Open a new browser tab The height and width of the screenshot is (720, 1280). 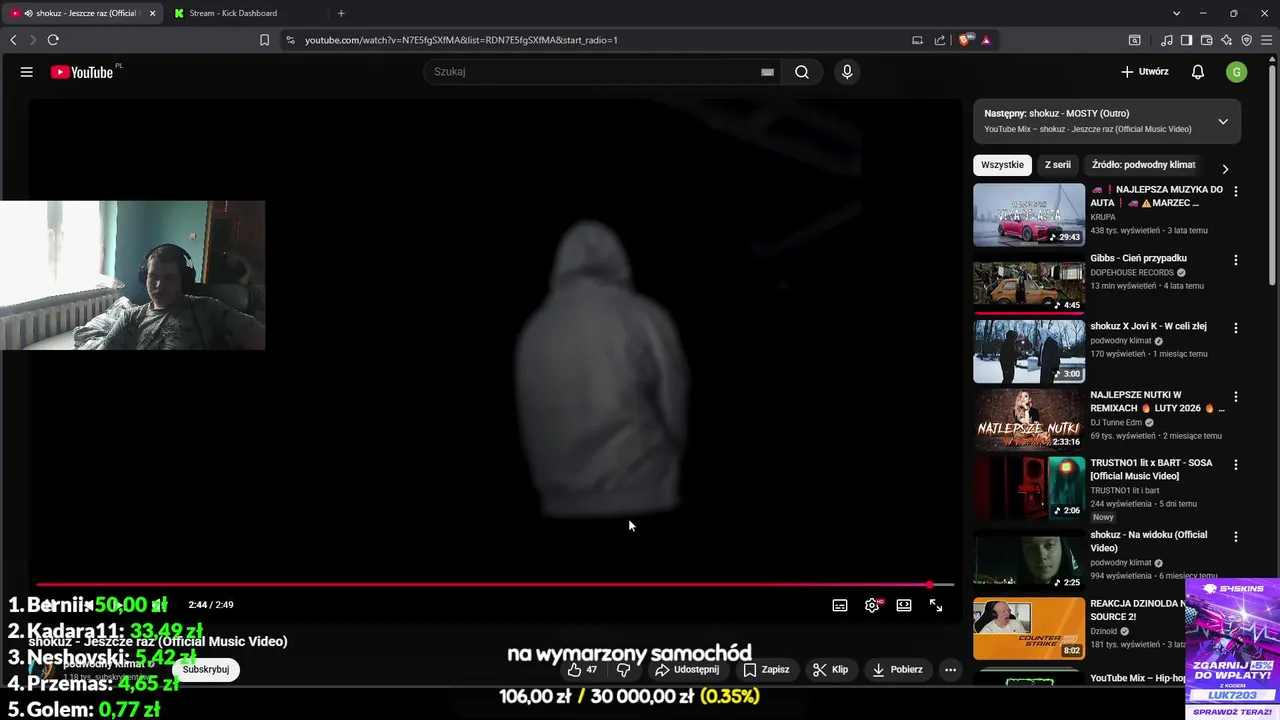pos(341,13)
